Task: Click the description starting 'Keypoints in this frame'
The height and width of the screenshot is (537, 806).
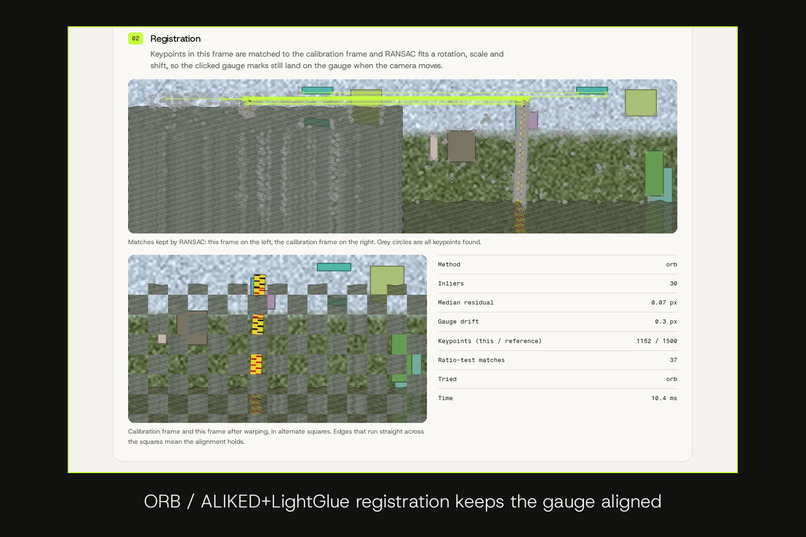Action: [x=327, y=60]
